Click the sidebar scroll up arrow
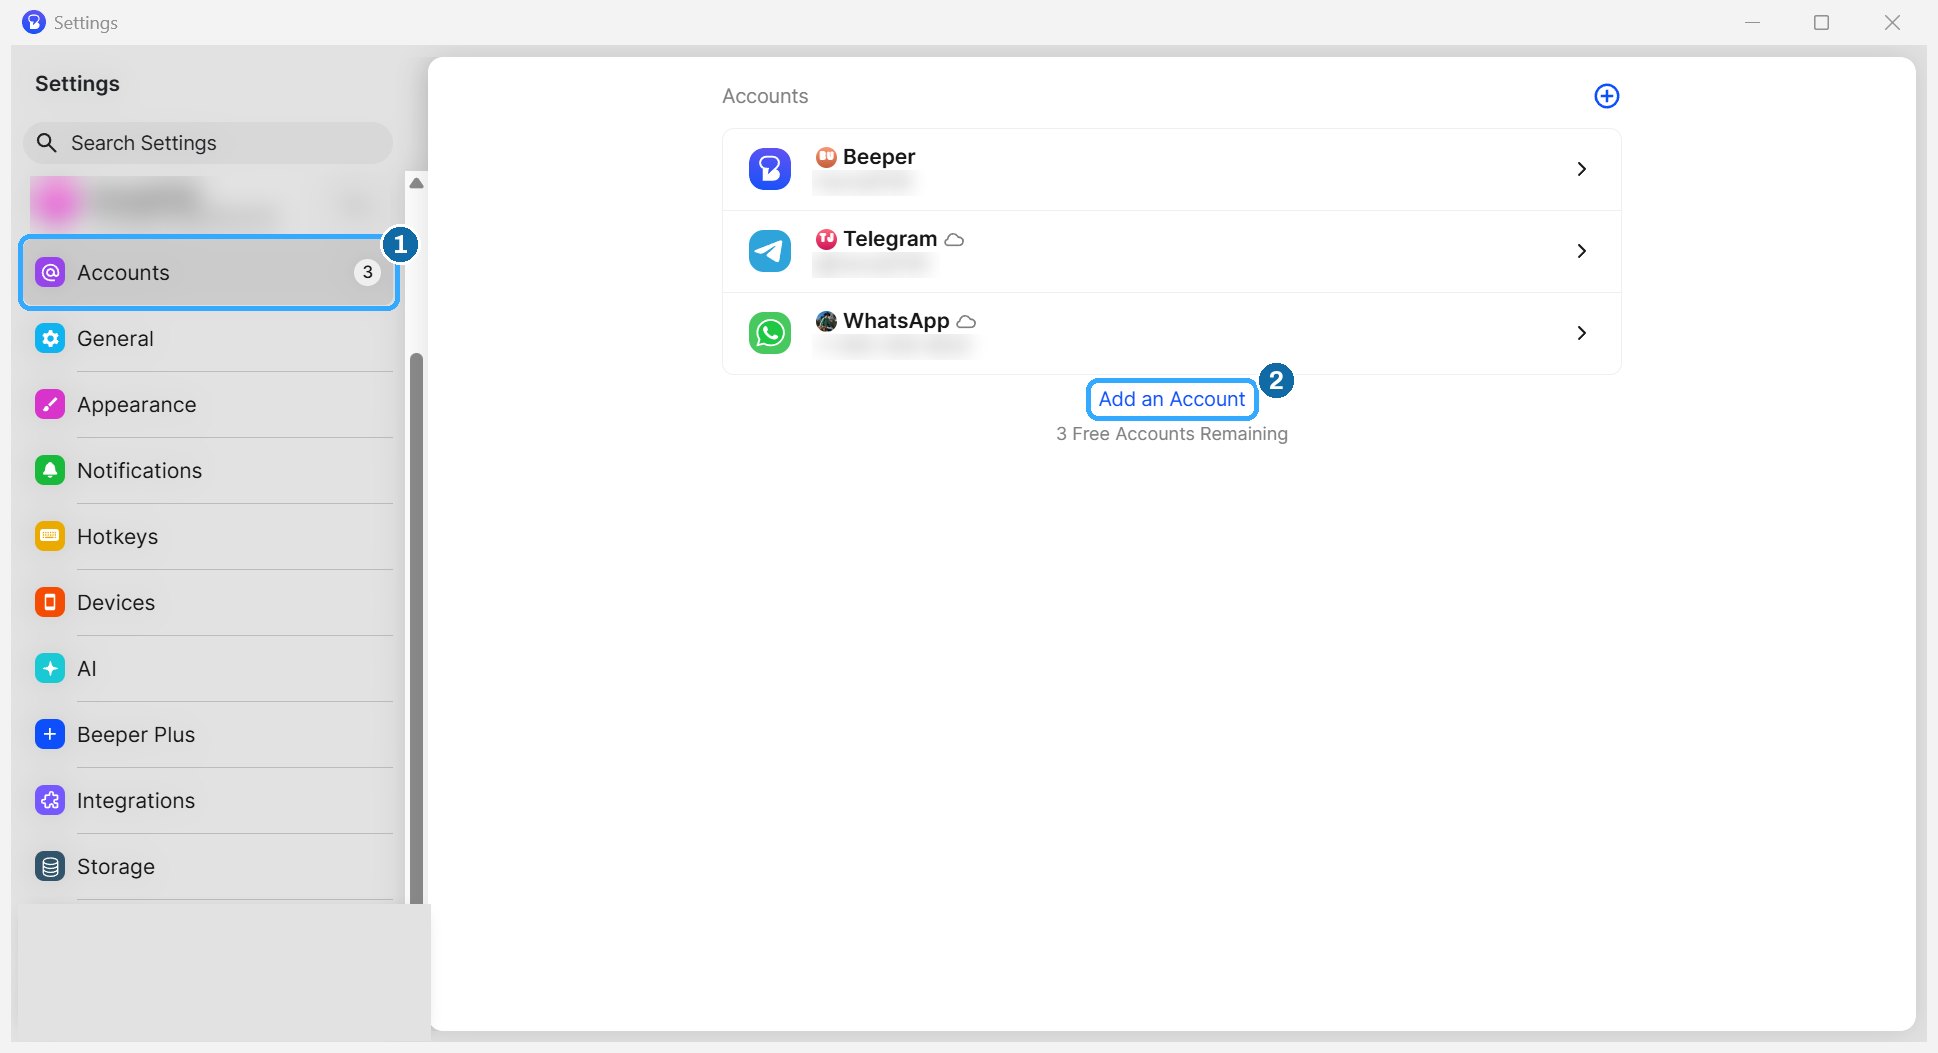Image resolution: width=1938 pixels, height=1053 pixels. click(x=416, y=183)
